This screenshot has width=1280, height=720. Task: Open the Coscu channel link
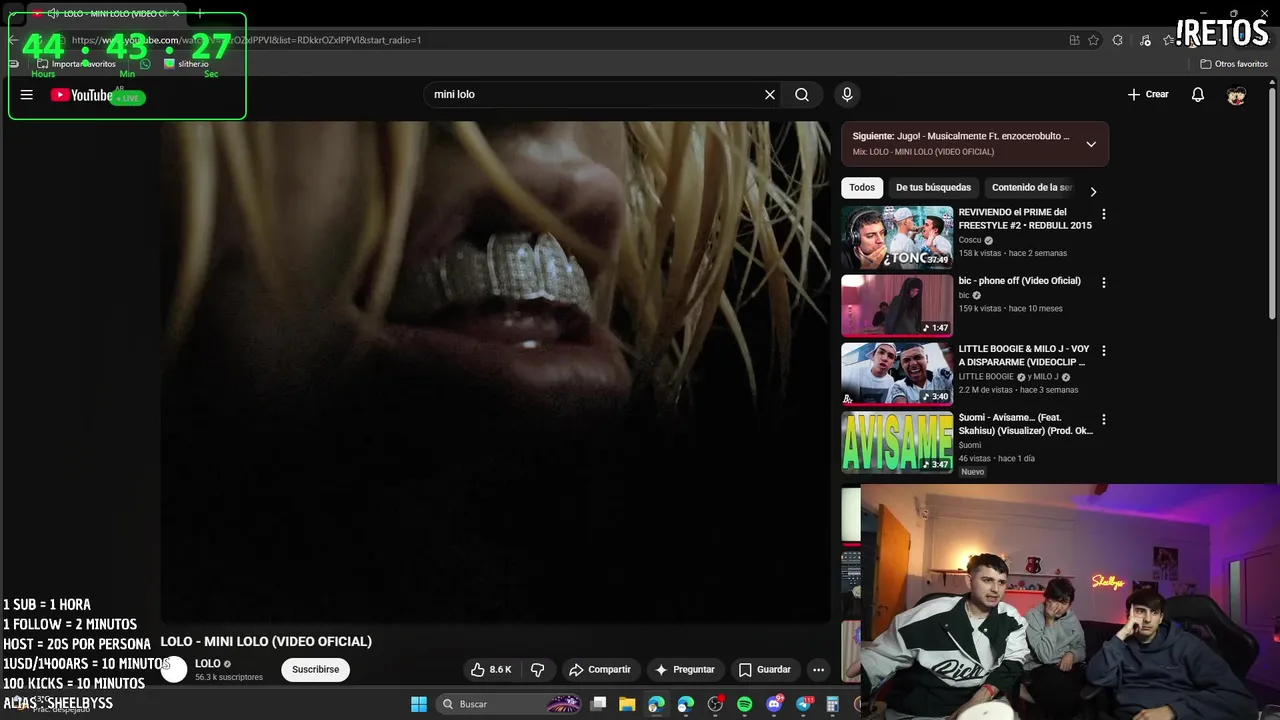tap(970, 240)
